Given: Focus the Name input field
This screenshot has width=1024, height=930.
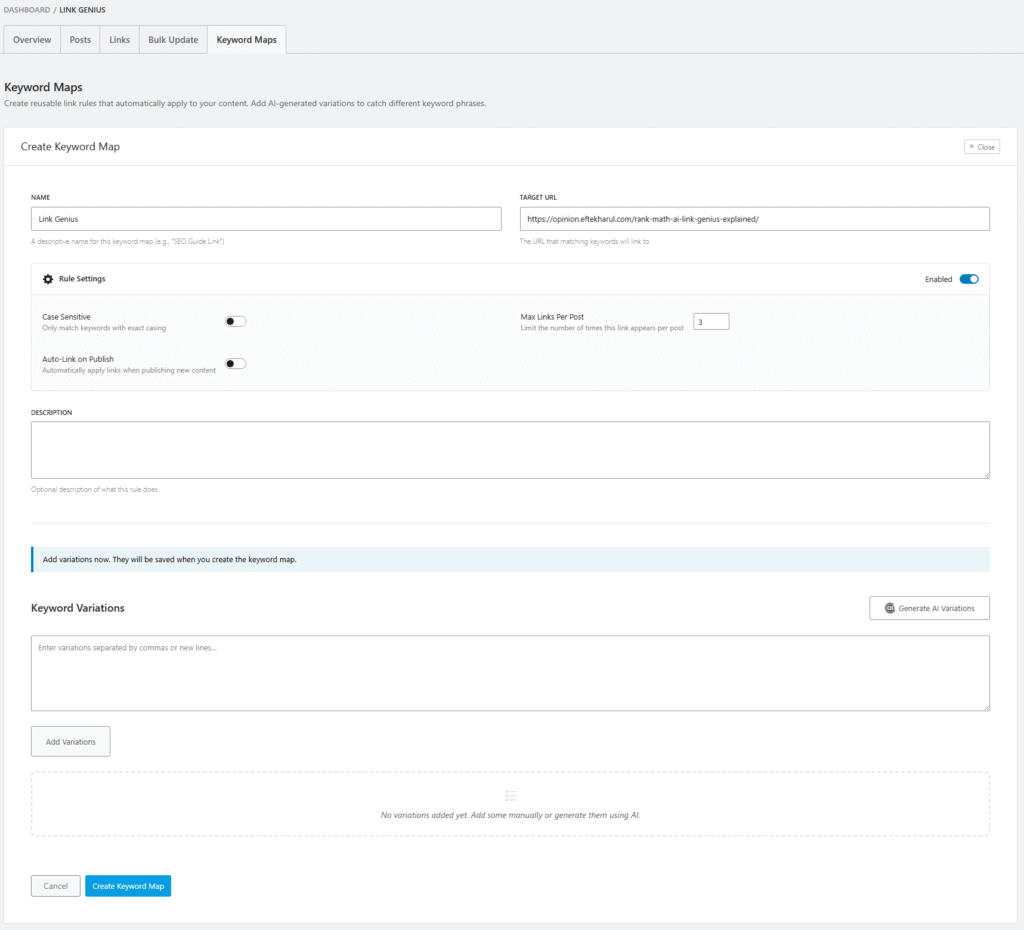Looking at the screenshot, I should 266,219.
